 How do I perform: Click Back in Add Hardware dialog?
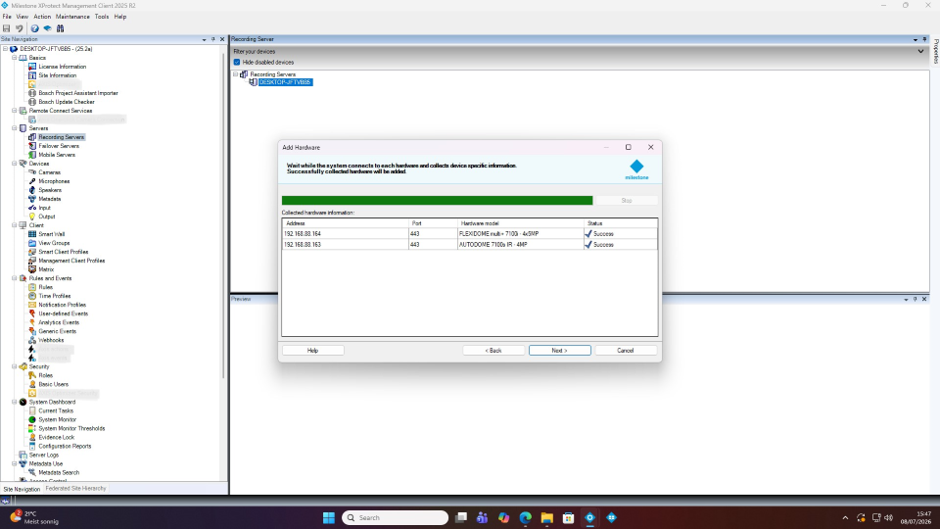click(493, 350)
